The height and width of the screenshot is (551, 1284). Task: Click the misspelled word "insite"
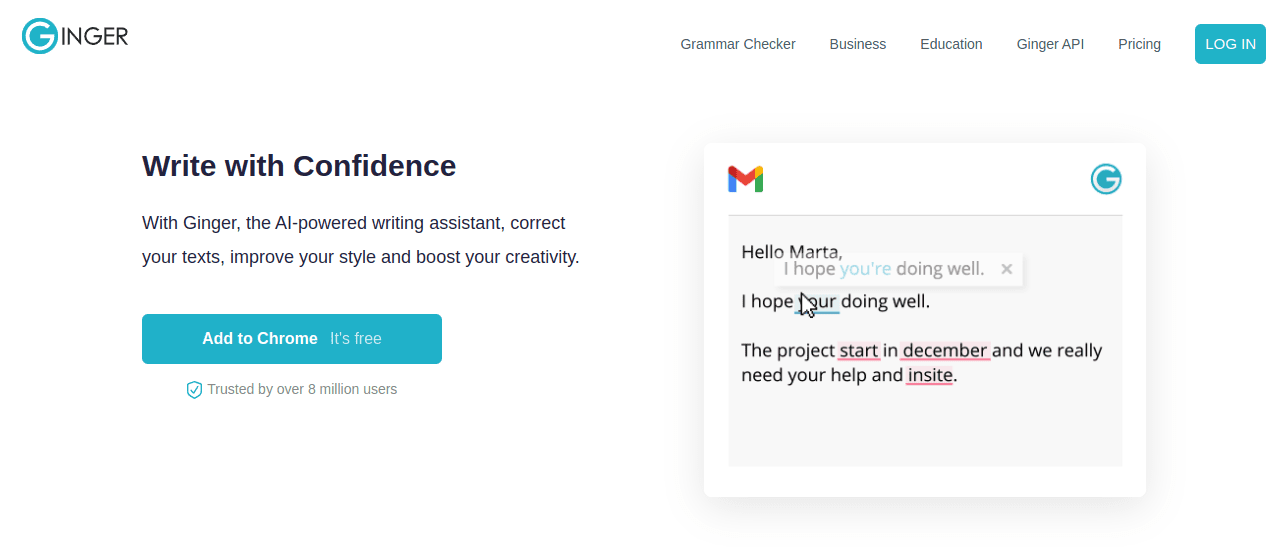[930, 376]
